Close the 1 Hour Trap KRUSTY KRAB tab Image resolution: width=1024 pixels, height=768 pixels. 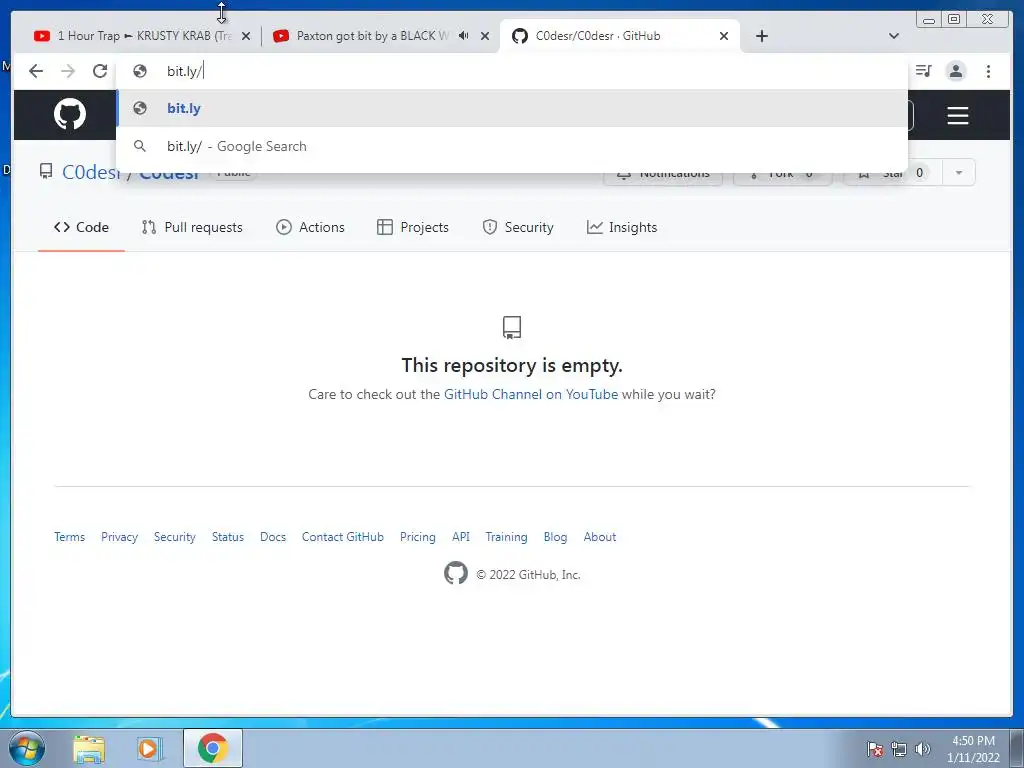pyautogui.click(x=246, y=37)
